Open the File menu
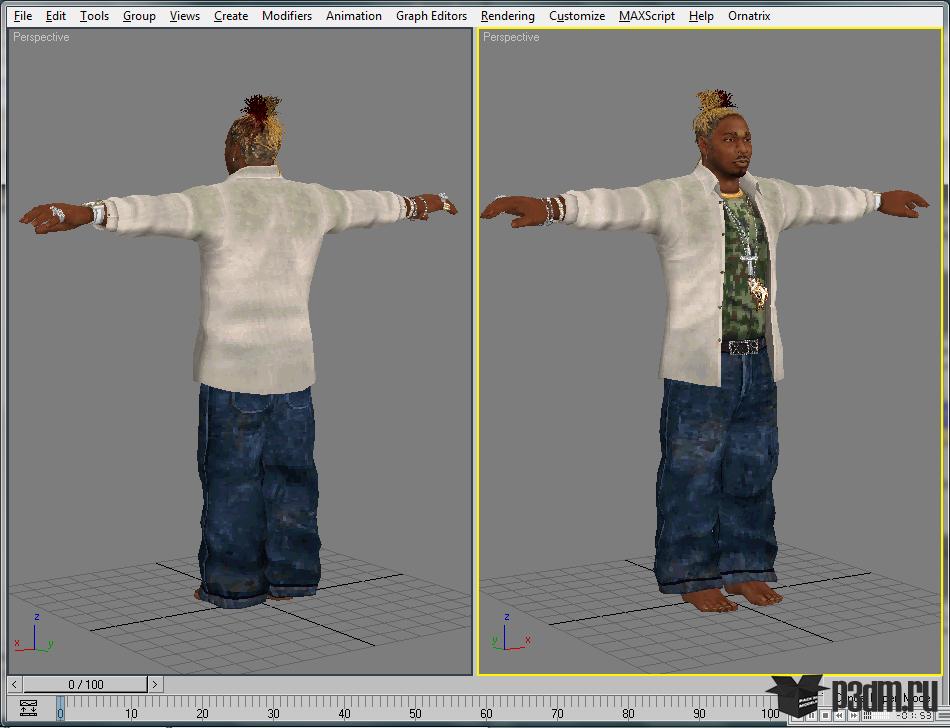950x728 pixels. [22, 16]
